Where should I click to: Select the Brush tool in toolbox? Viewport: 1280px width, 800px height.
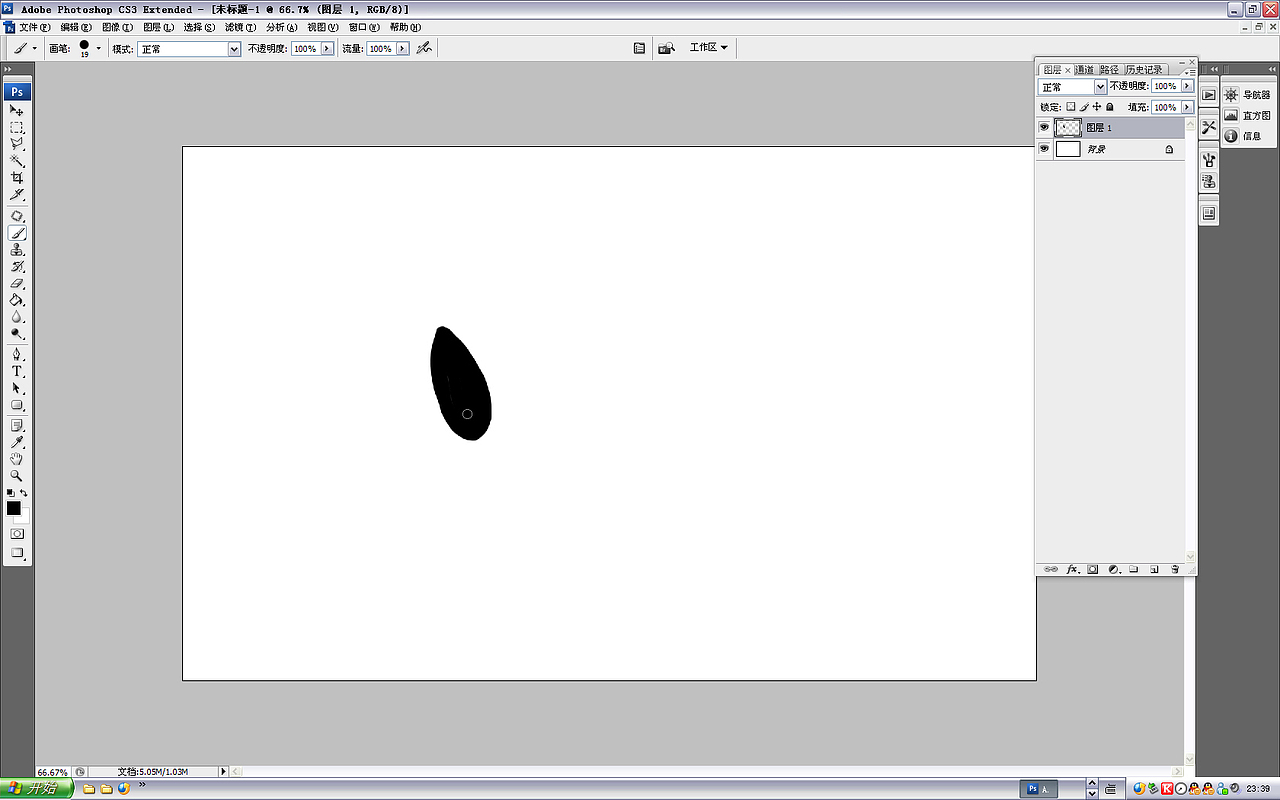pyautogui.click(x=17, y=233)
